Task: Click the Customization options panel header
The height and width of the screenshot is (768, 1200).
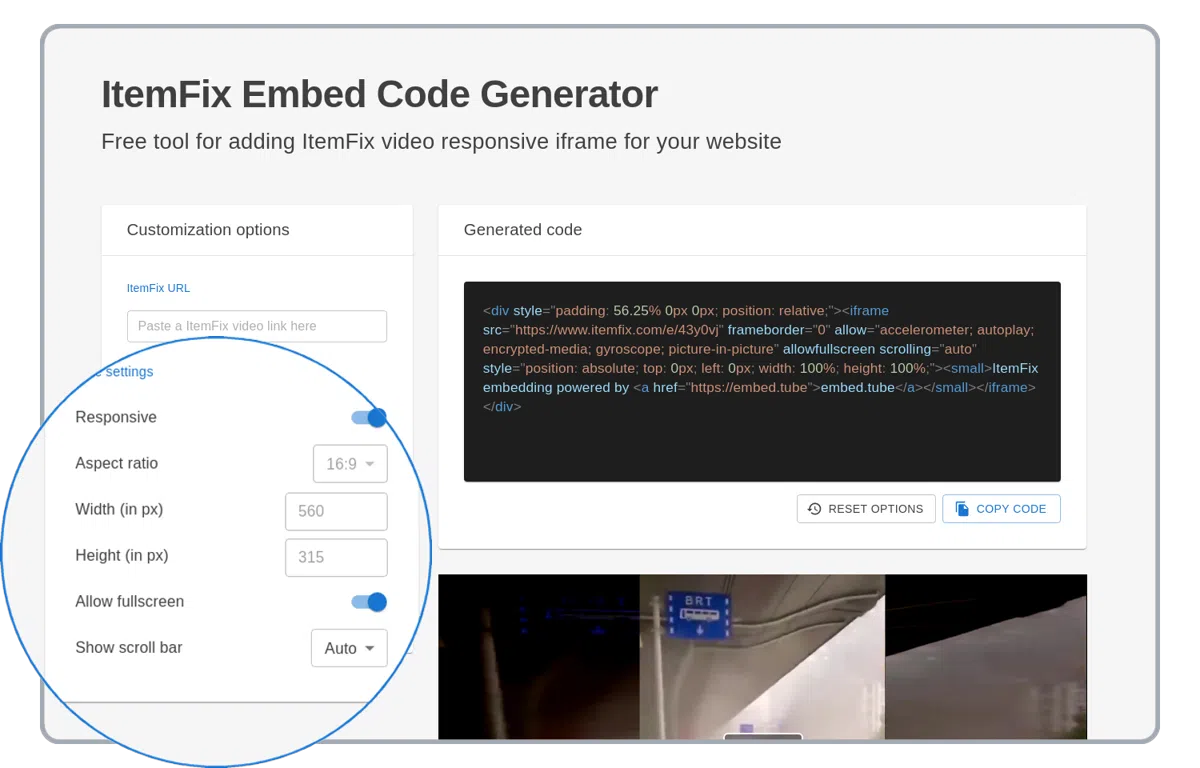Action: [x=208, y=230]
